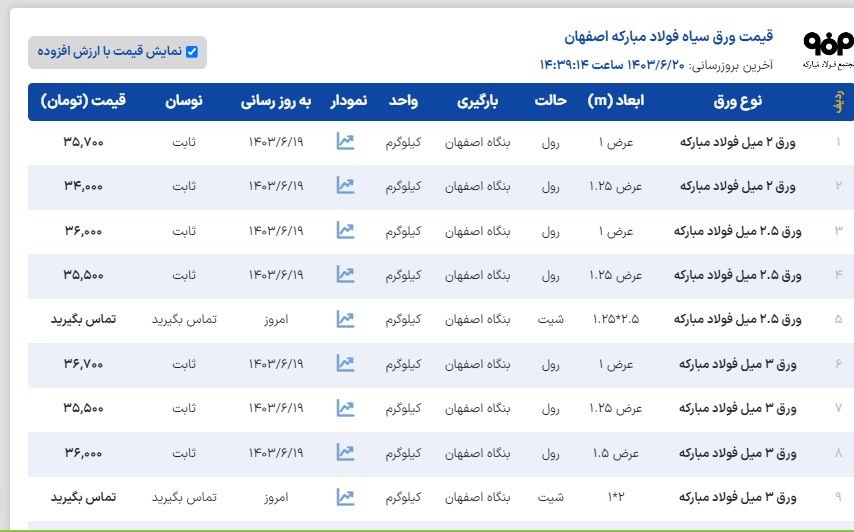This screenshot has height=532, width=854.
Task: Click the نوسان column header
Action: point(184,101)
